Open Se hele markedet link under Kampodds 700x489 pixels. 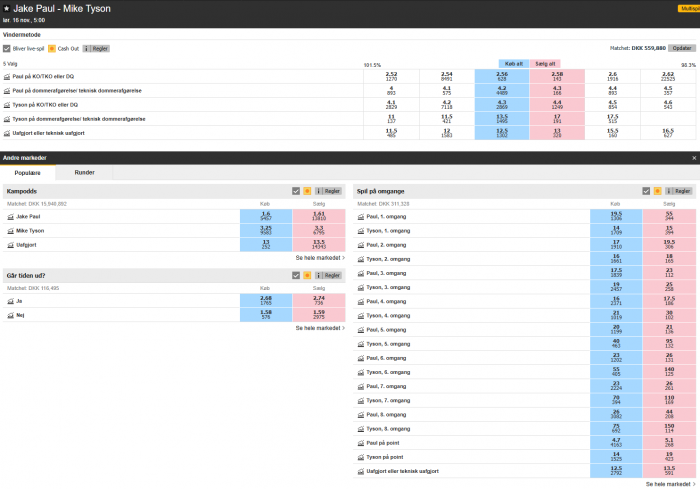[x=320, y=258]
